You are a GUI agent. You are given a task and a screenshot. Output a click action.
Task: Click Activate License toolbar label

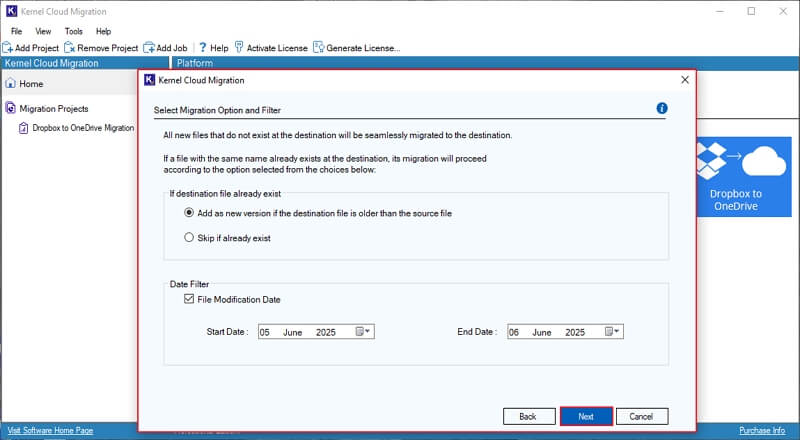tap(277, 48)
